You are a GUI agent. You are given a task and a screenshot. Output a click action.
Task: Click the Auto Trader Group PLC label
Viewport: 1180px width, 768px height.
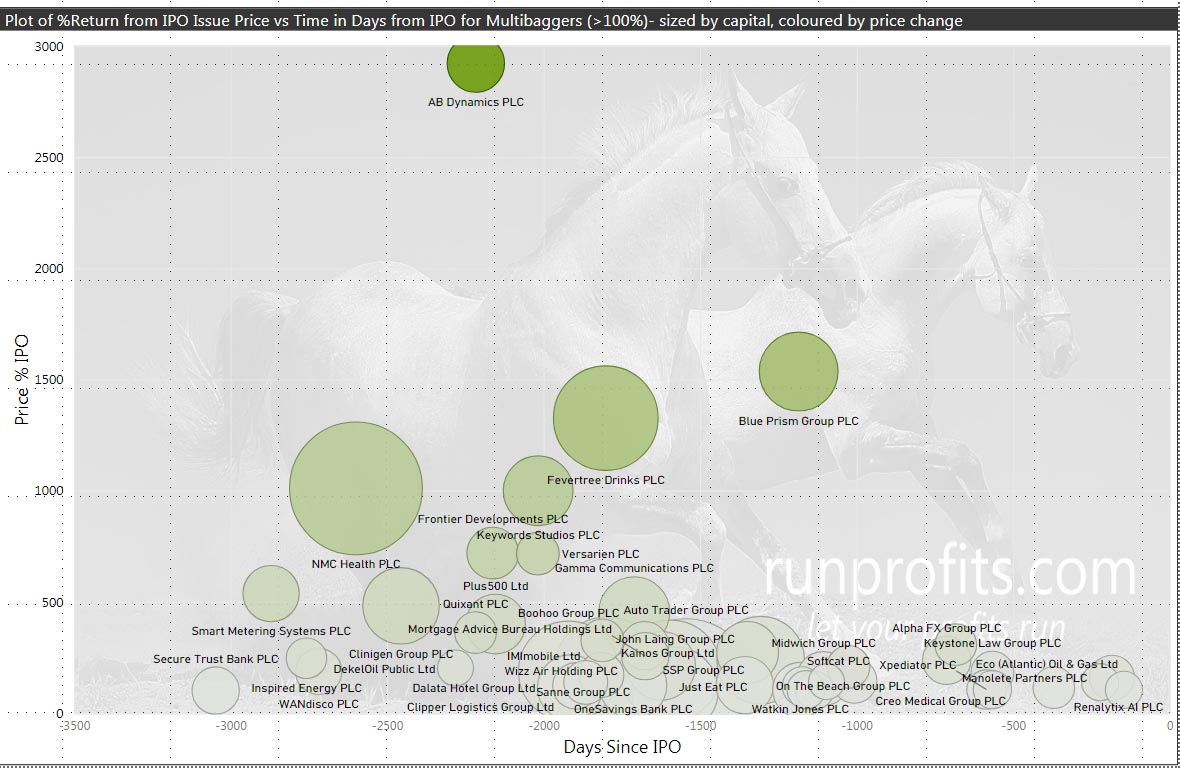tap(685, 610)
